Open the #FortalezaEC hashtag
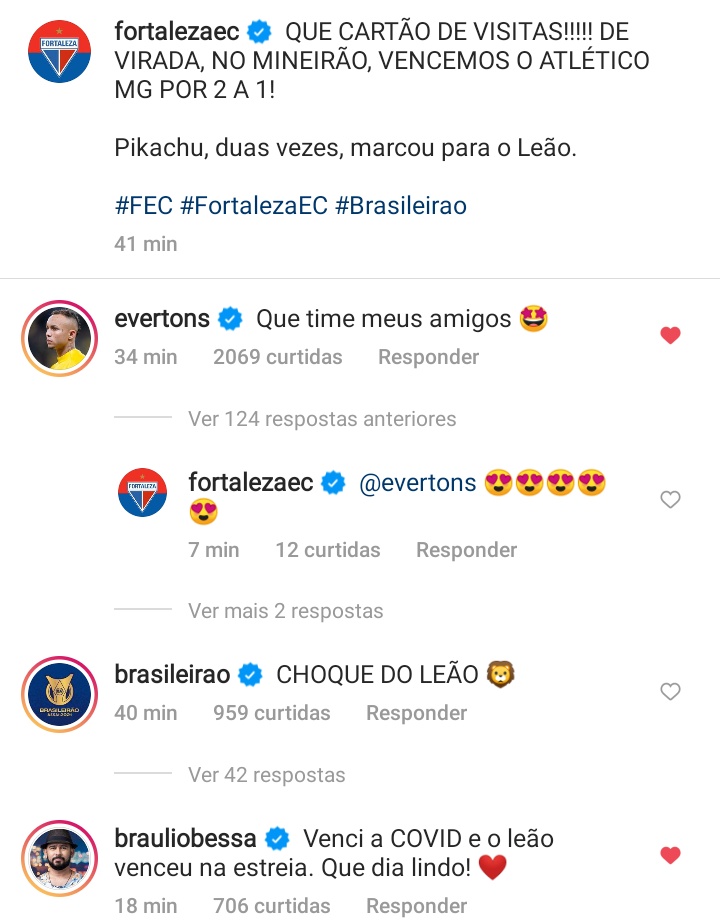 pyautogui.click(x=254, y=206)
